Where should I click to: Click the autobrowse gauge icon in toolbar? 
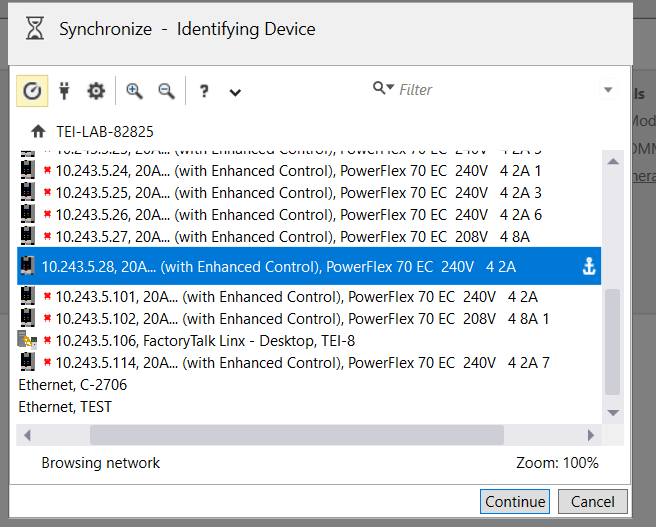(x=33, y=91)
